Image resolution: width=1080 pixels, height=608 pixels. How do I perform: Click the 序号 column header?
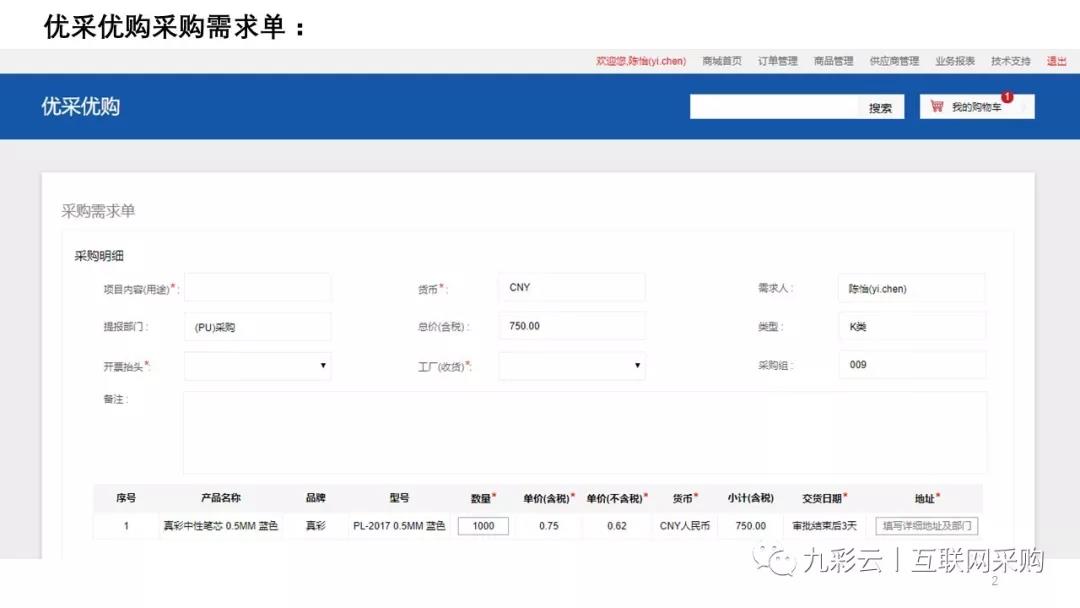click(x=126, y=498)
